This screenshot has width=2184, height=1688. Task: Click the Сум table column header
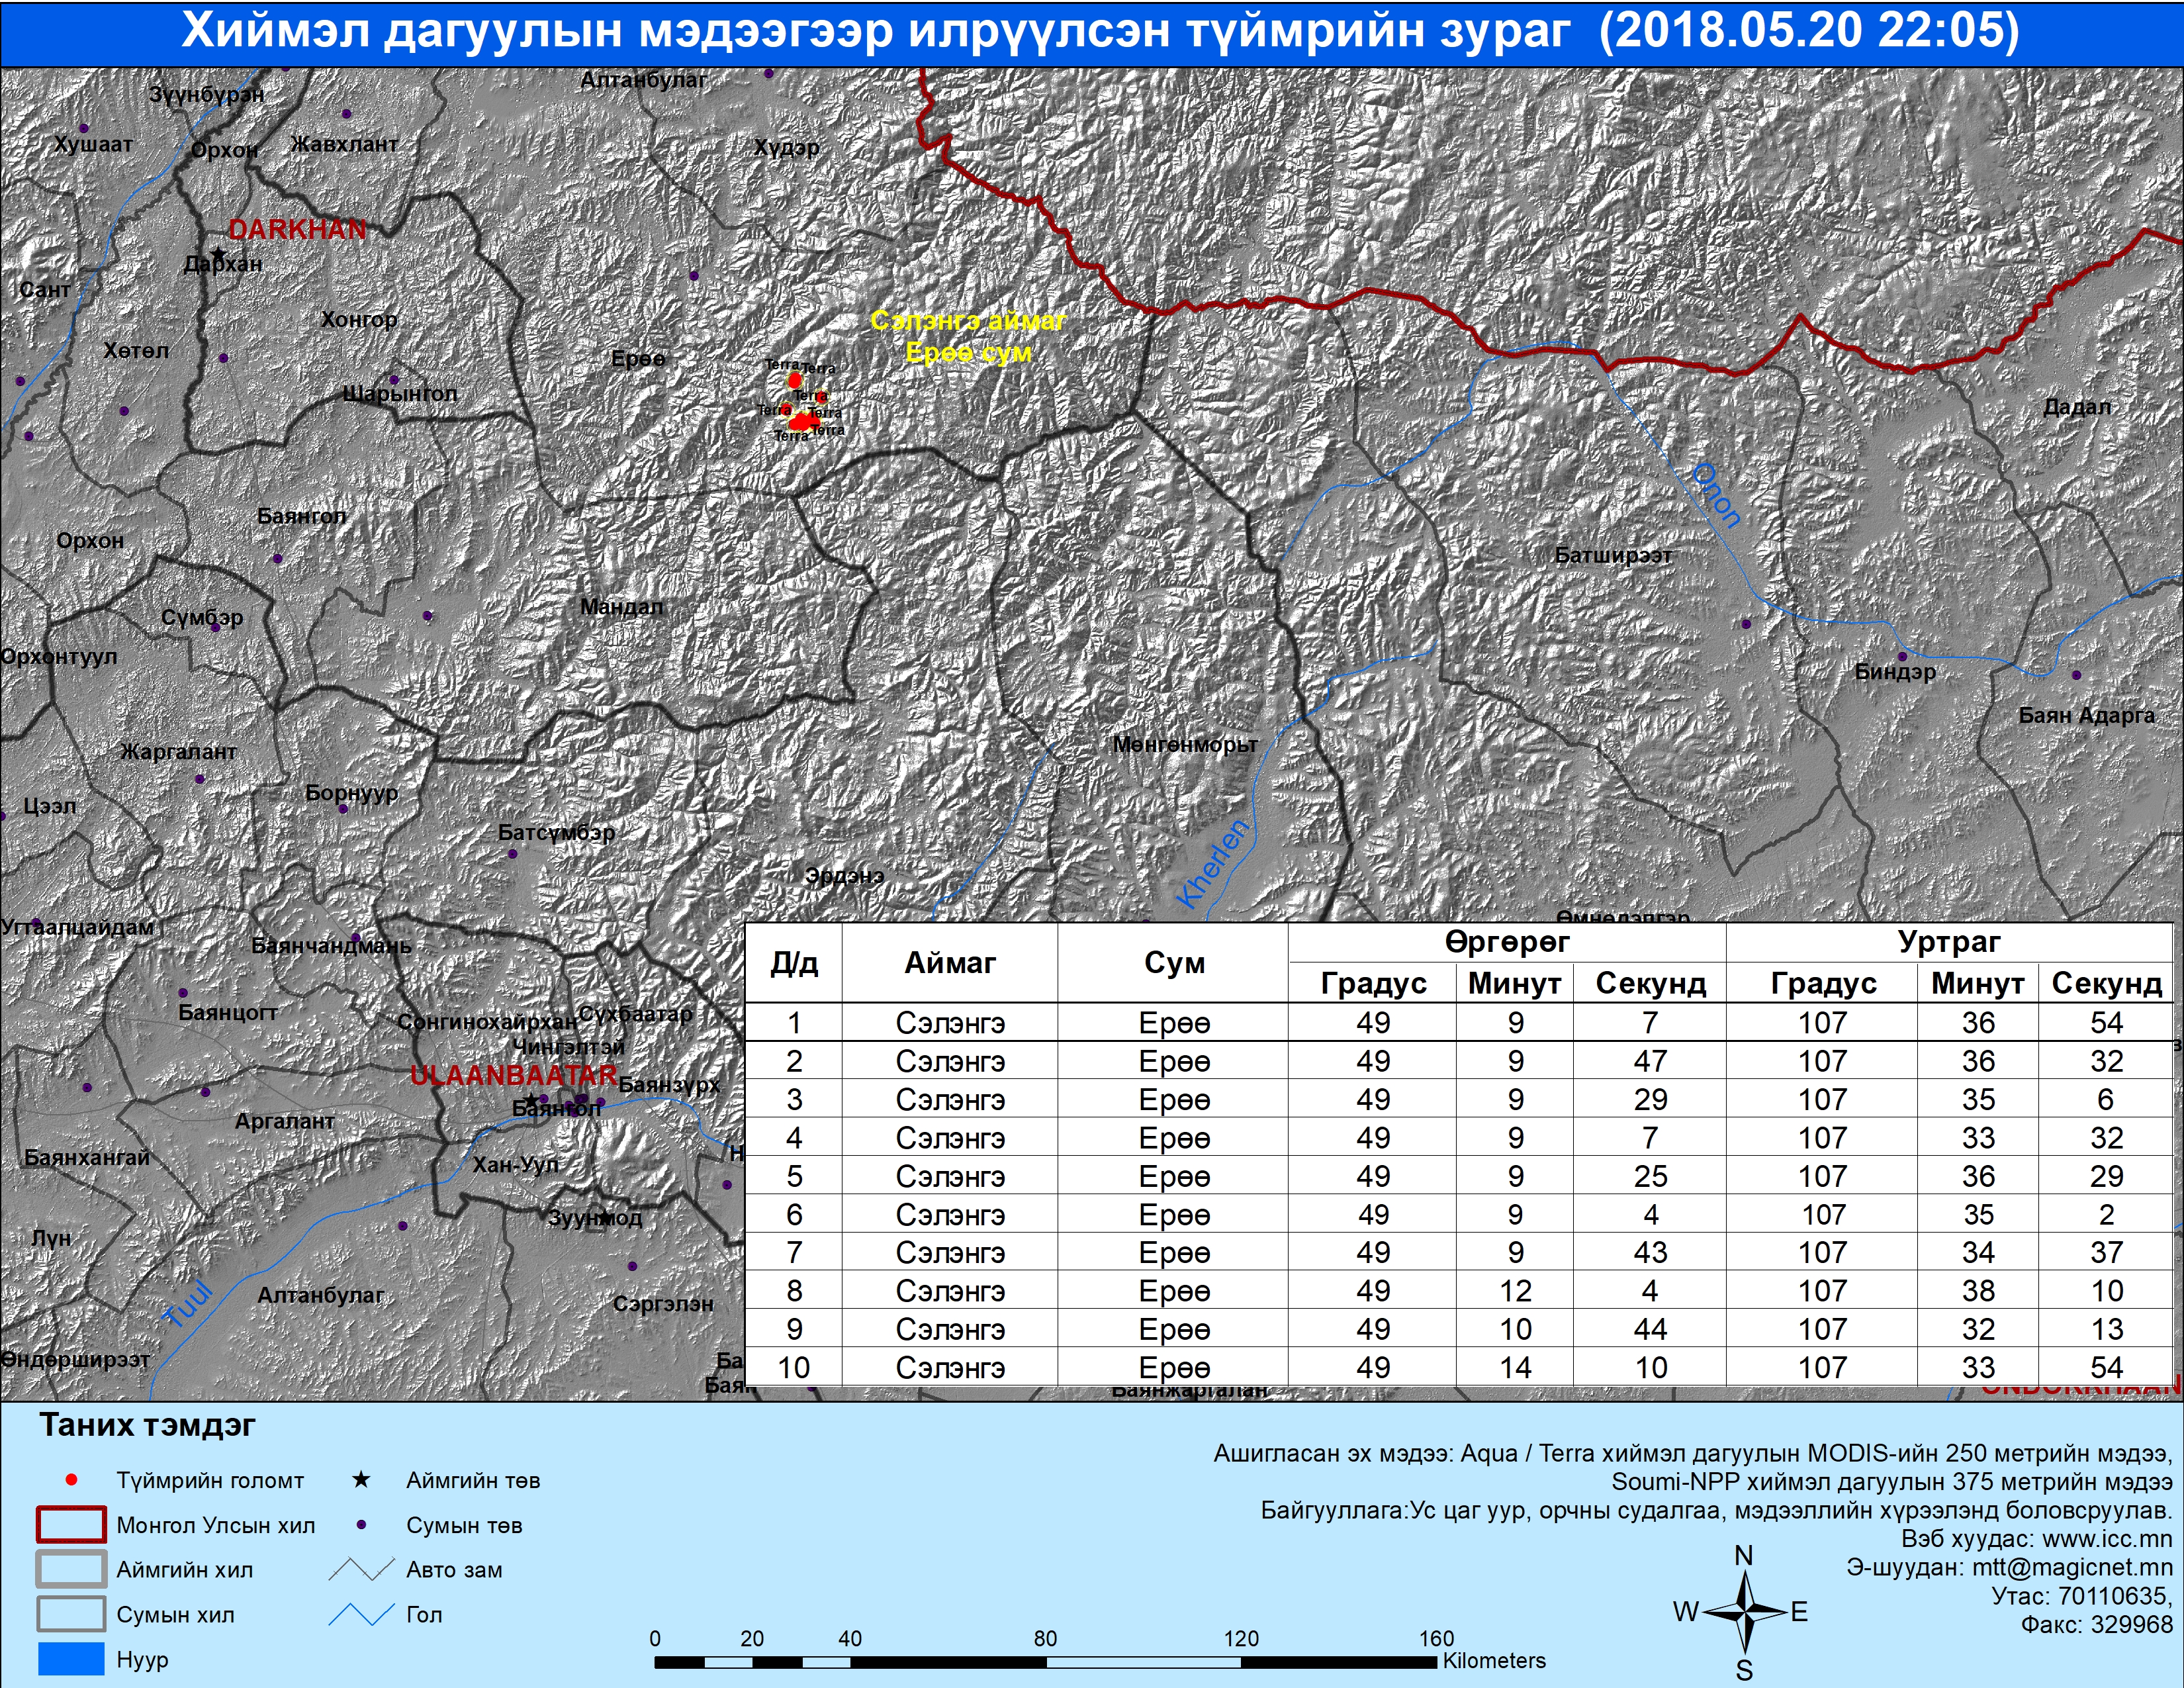click(x=1174, y=963)
